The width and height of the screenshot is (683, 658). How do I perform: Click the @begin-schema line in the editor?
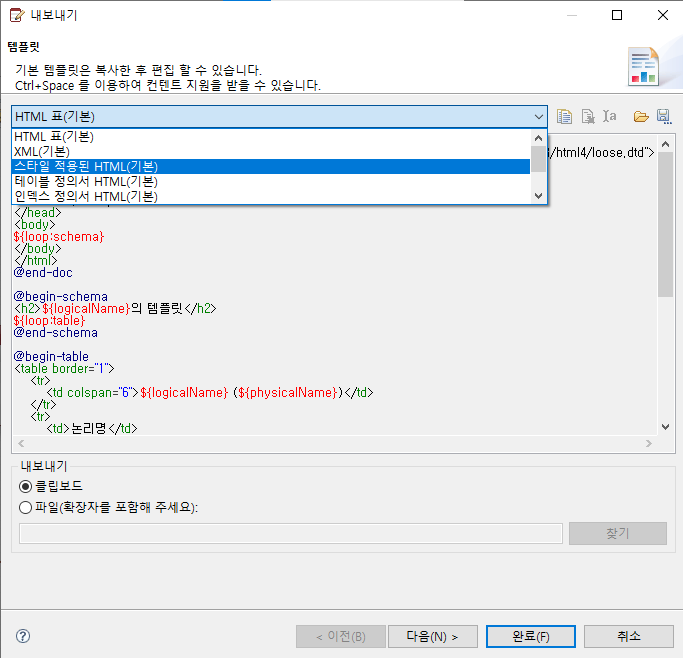pos(61,297)
